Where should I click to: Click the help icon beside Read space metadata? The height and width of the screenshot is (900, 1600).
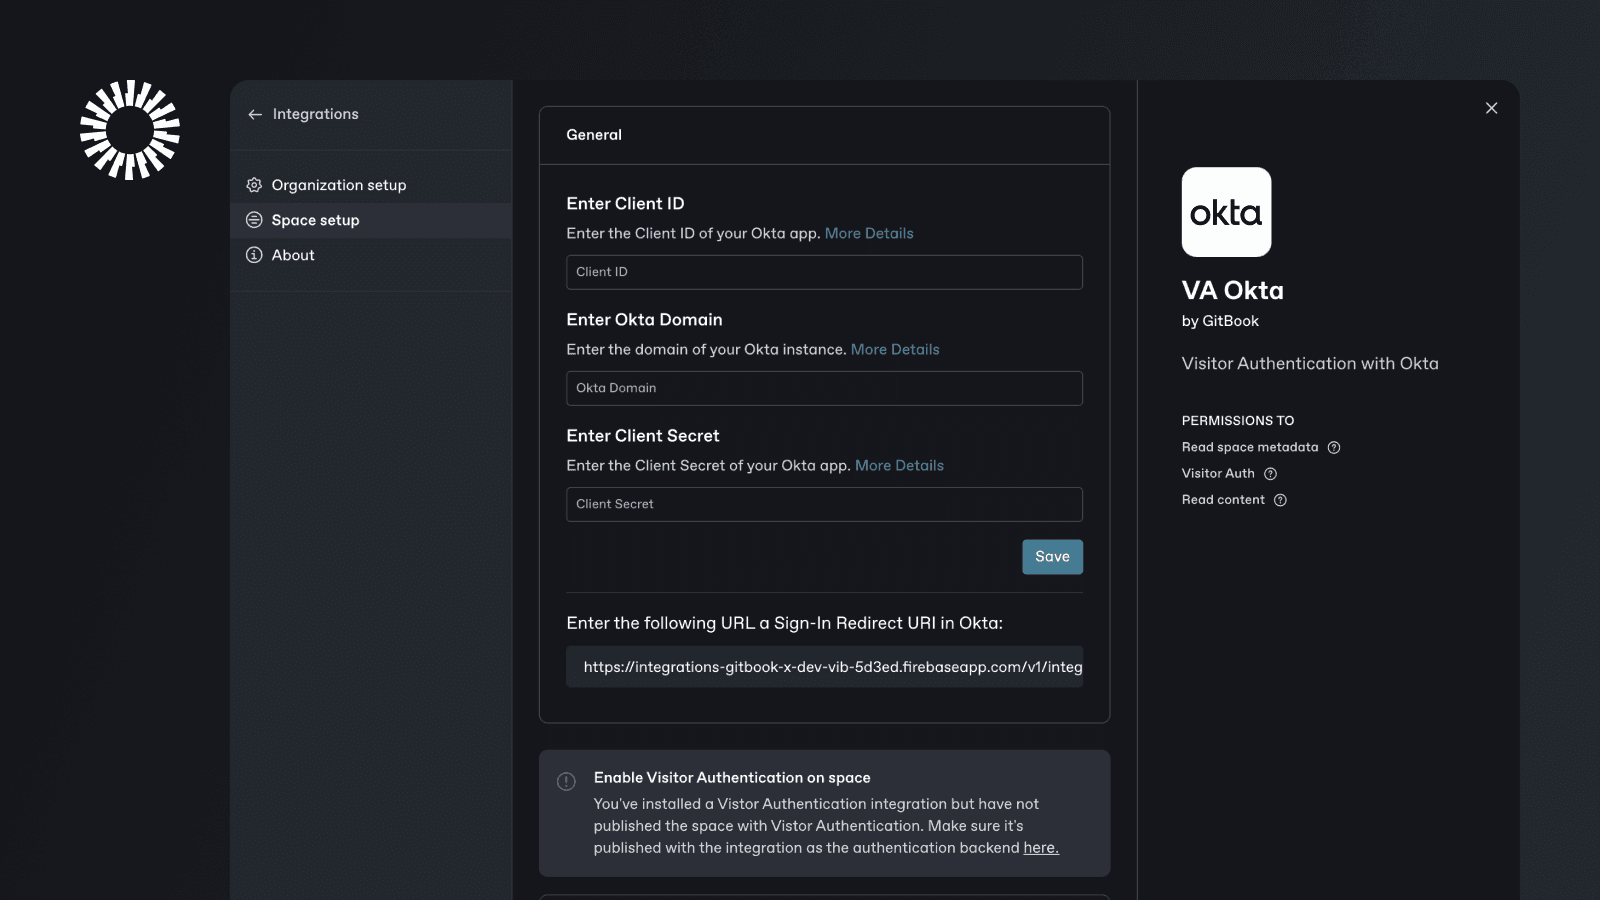tap(1334, 448)
